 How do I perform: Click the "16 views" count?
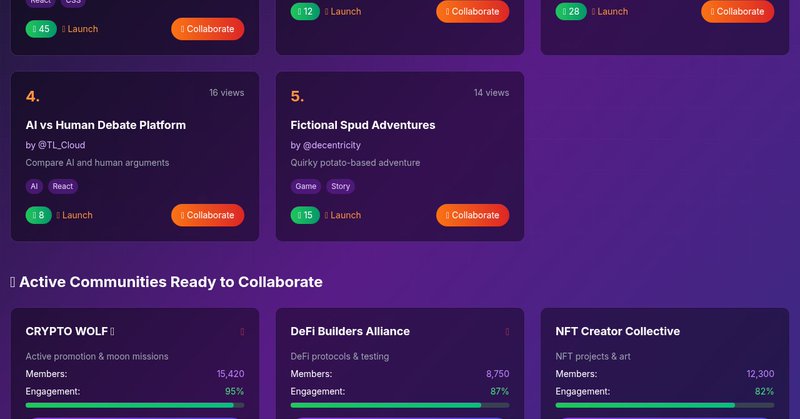tap(227, 92)
